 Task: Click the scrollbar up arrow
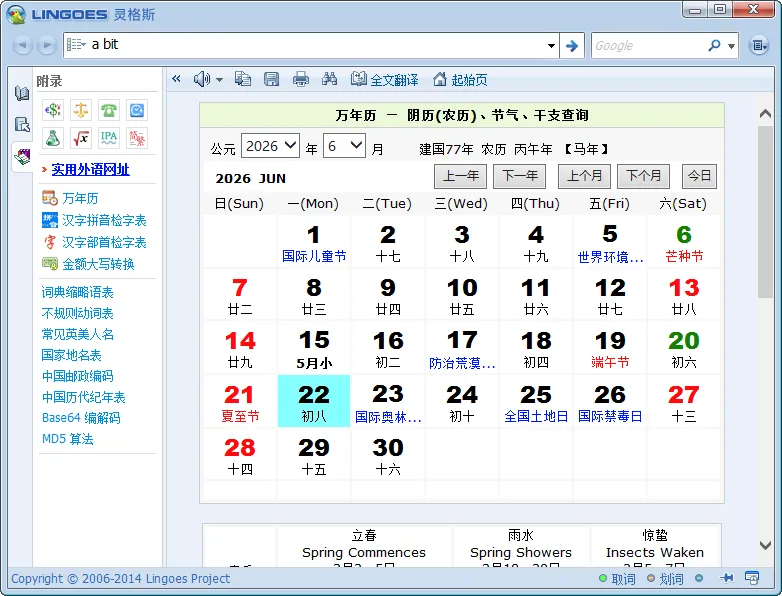(x=765, y=114)
